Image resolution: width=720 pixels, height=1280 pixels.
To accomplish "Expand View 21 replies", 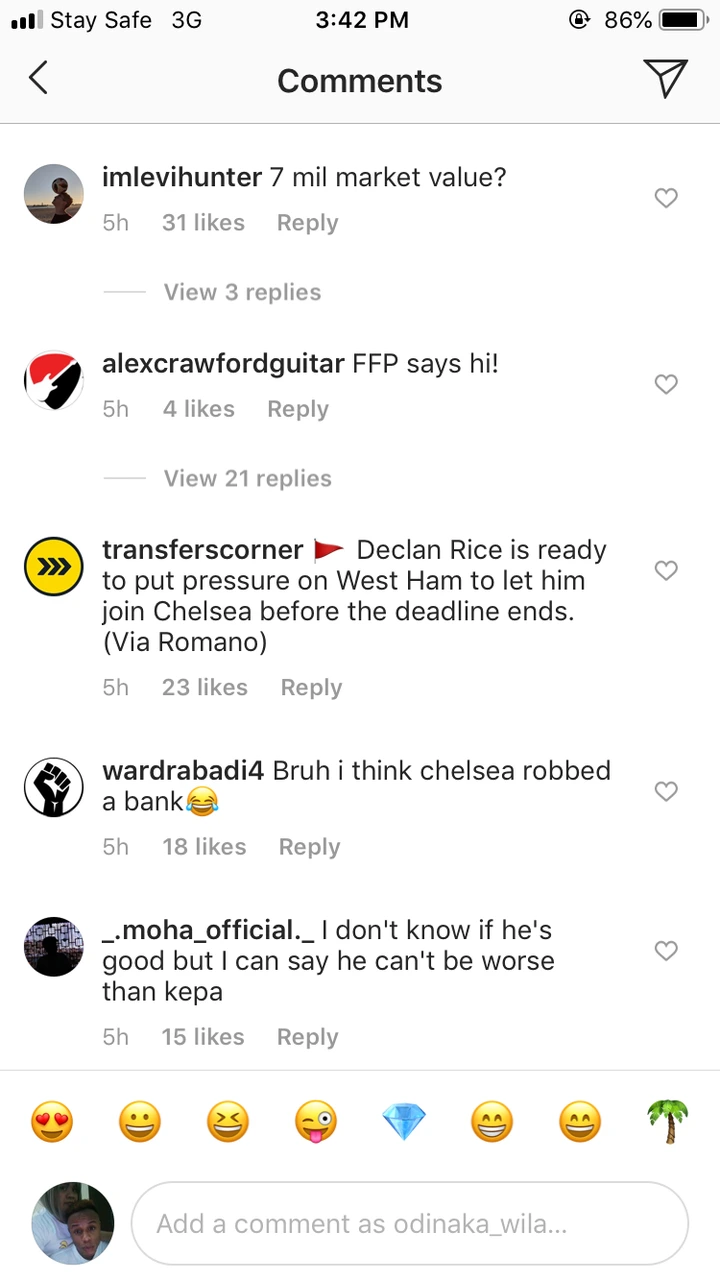I will click(248, 478).
